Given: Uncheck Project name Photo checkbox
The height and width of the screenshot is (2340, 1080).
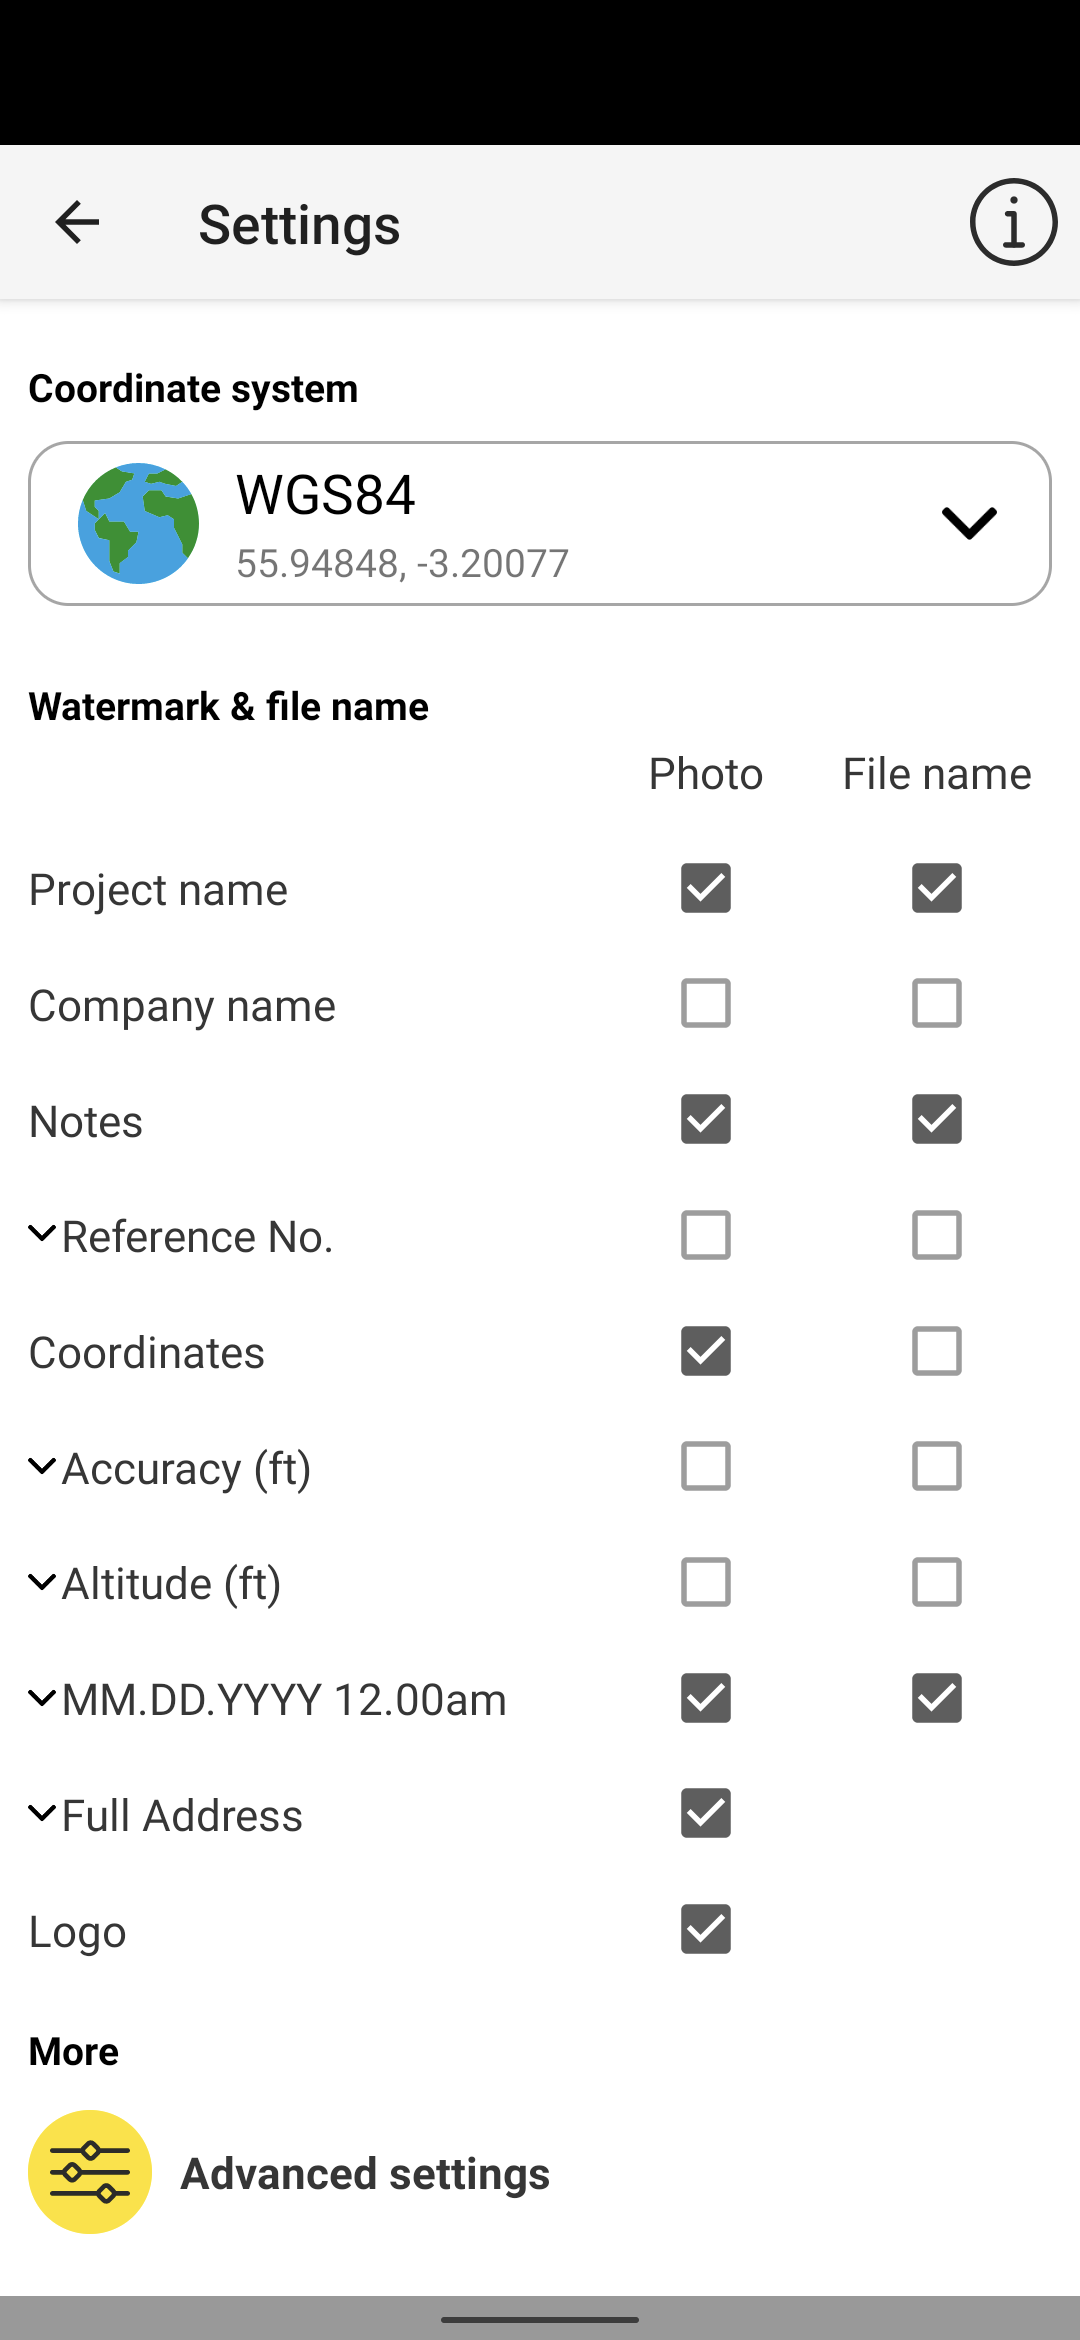Looking at the screenshot, I should (706, 888).
